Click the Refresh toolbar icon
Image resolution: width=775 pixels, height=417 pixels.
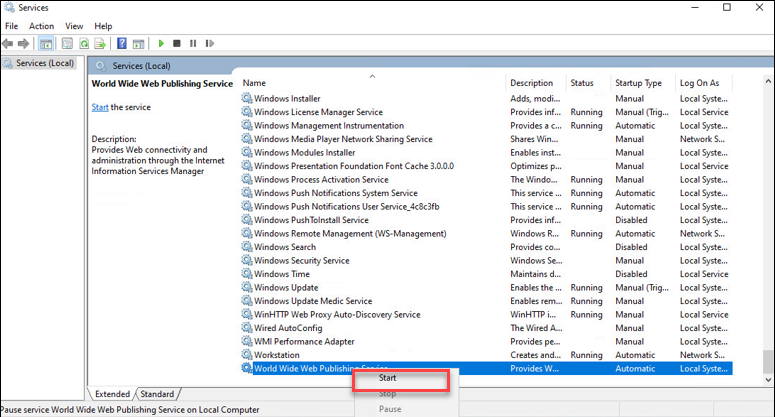(x=84, y=43)
